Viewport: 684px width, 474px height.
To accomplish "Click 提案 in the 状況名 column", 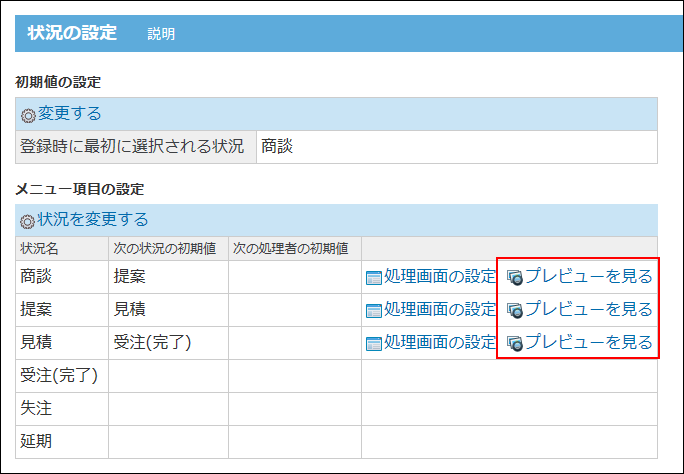I will pos(36,310).
